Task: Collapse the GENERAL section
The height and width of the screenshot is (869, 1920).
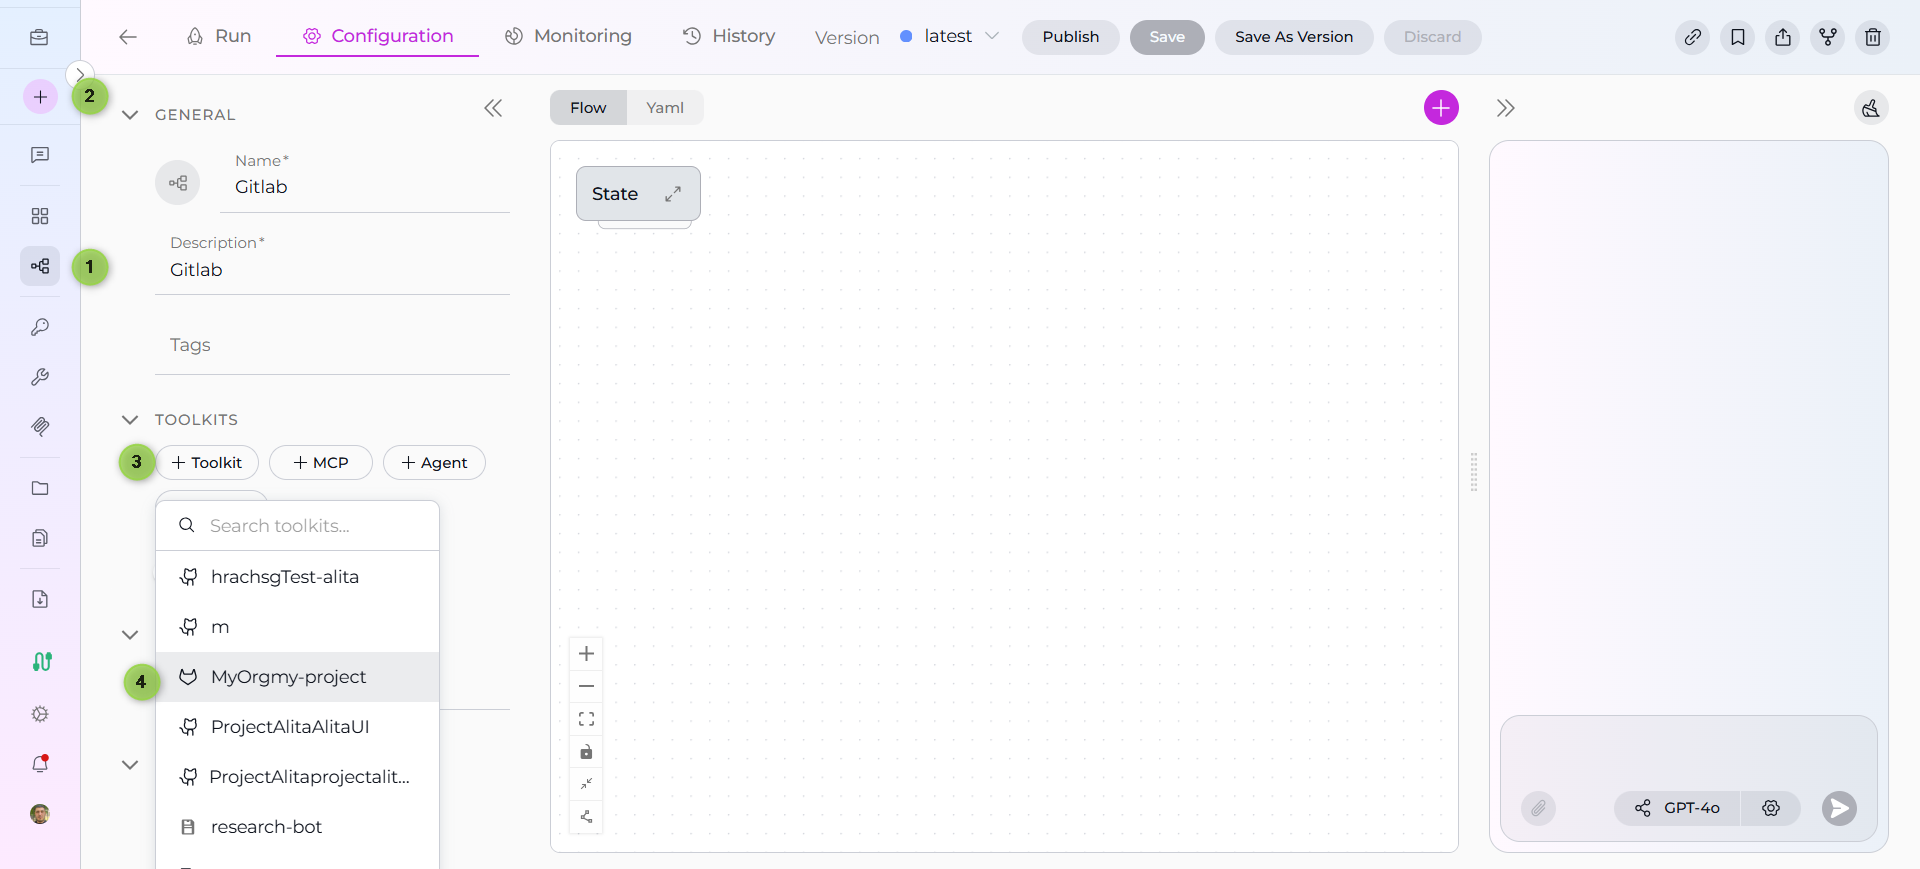Action: (x=130, y=115)
